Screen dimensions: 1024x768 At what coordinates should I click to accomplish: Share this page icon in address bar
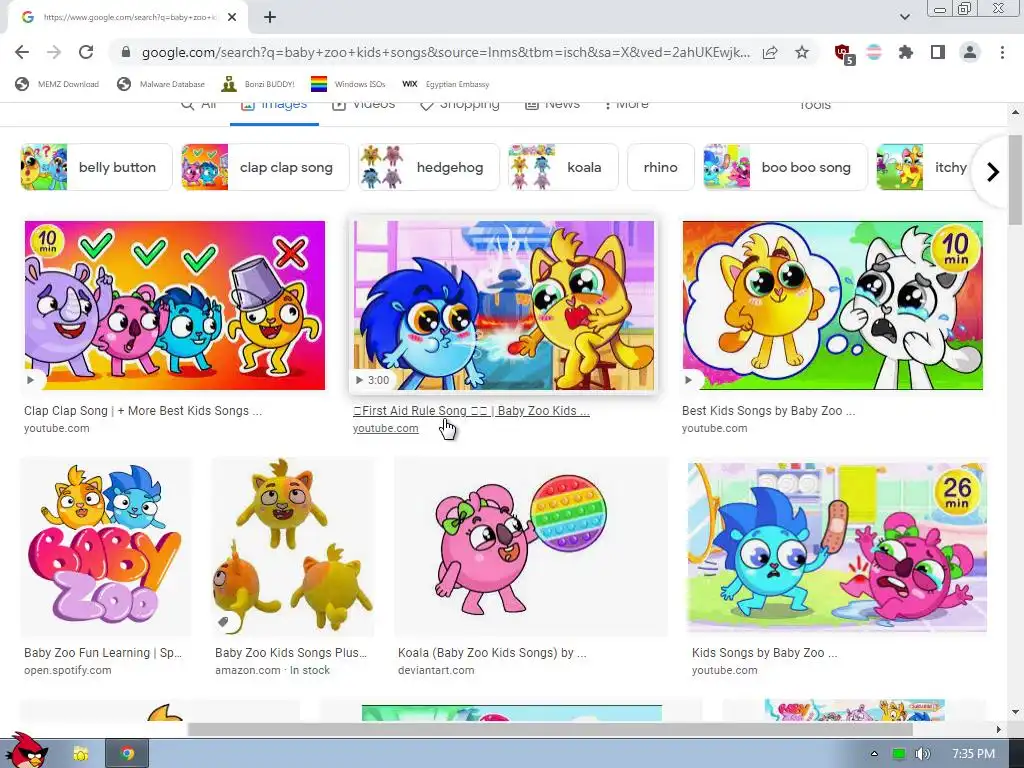(x=770, y=52)
